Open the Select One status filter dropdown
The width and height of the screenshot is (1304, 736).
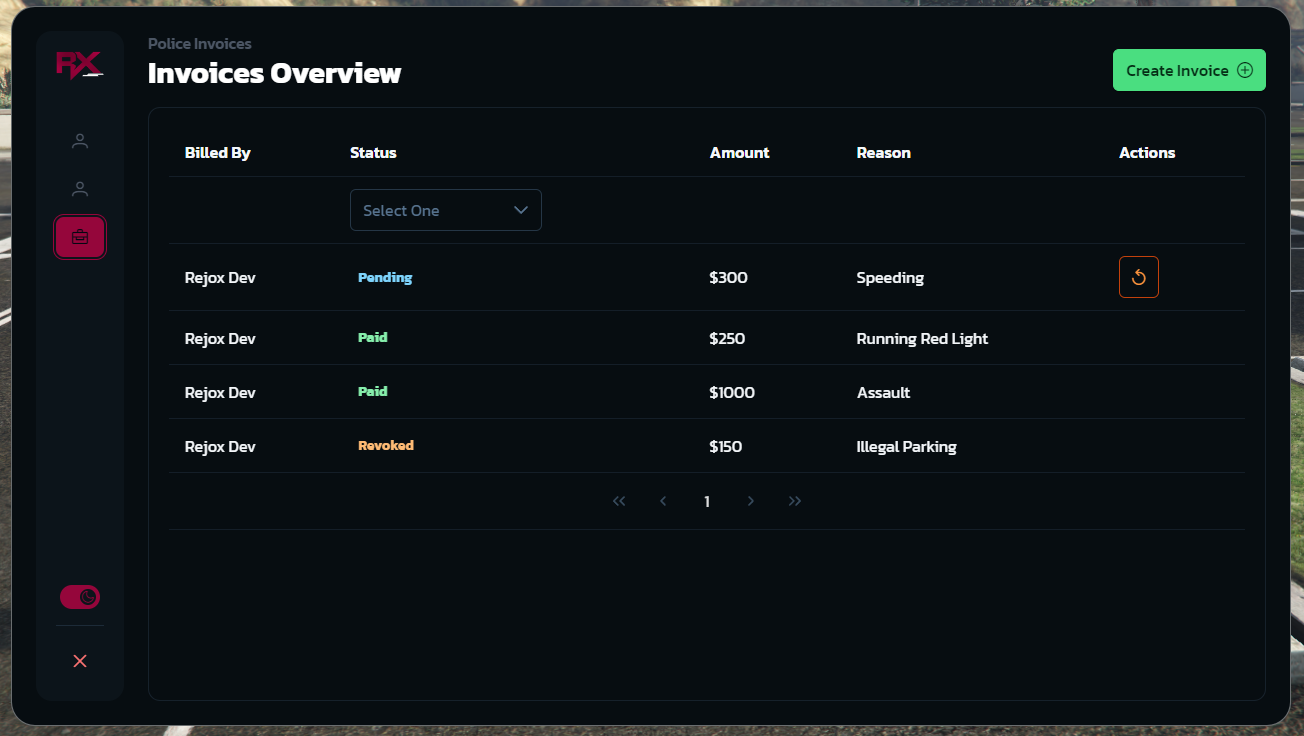coord(445,210)
